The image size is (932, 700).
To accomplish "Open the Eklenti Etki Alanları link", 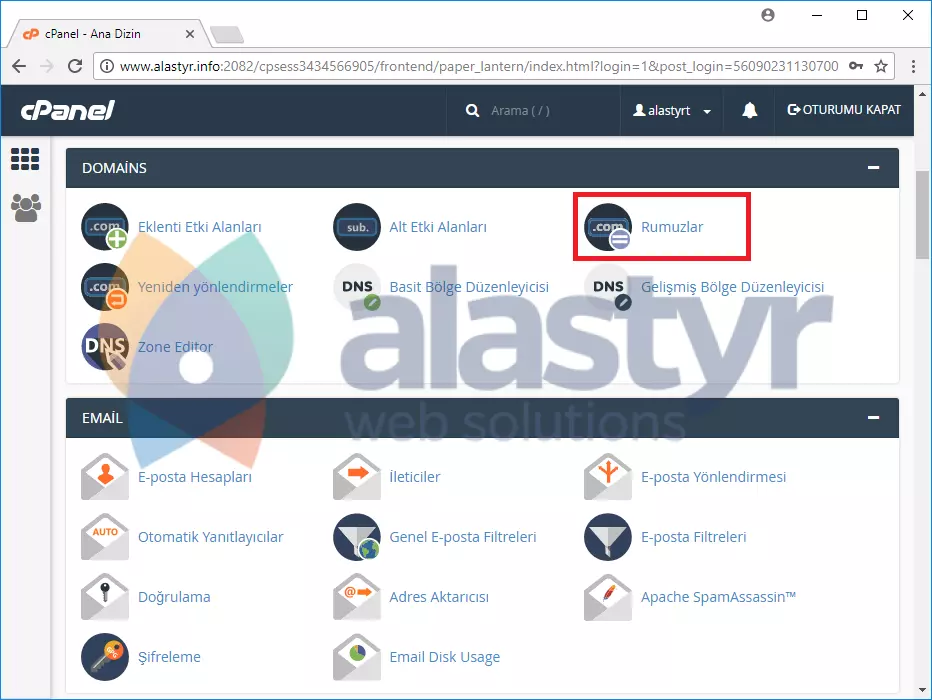I will [200, 227].
